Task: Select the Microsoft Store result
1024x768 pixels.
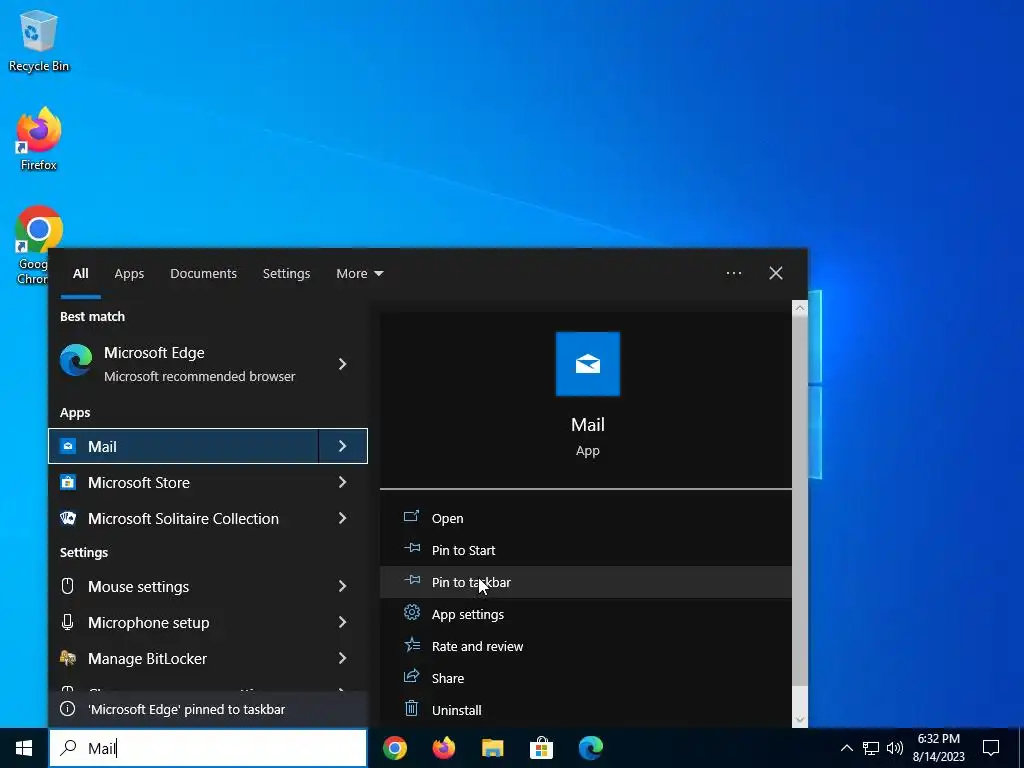Action: tap(183, 483)
